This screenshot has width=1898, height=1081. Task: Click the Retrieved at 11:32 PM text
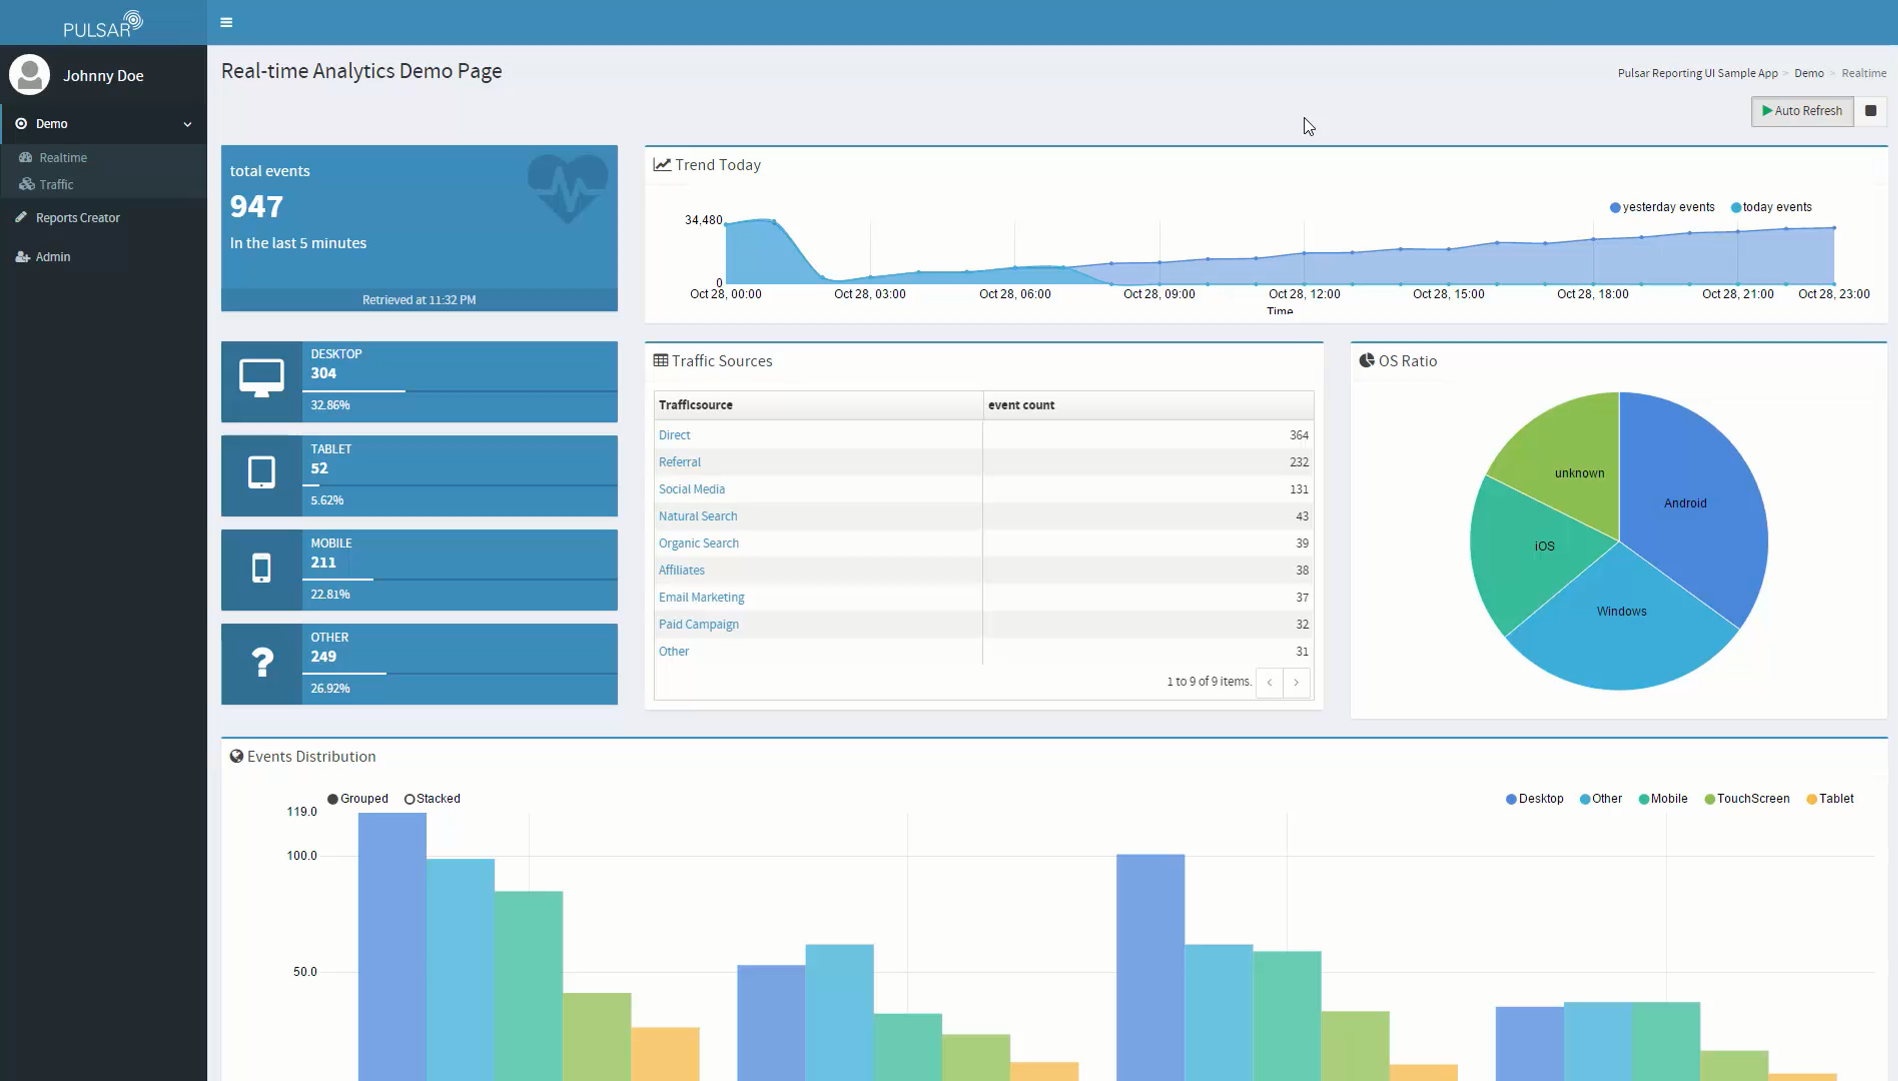coord(419,300)
